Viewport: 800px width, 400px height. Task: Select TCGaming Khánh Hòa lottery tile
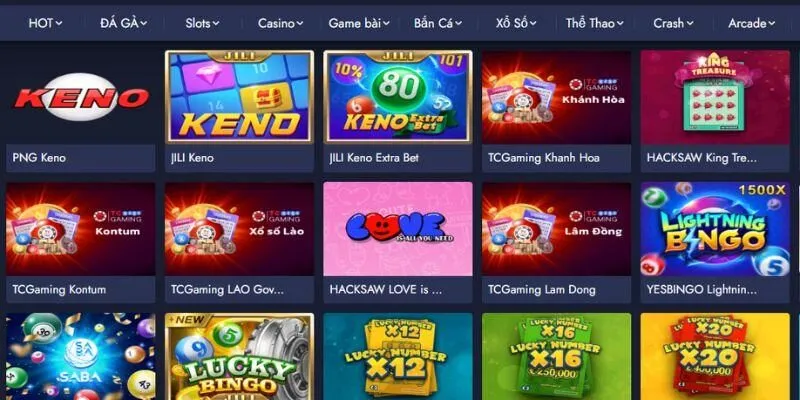pyautogui.click(x=557, y=97)
